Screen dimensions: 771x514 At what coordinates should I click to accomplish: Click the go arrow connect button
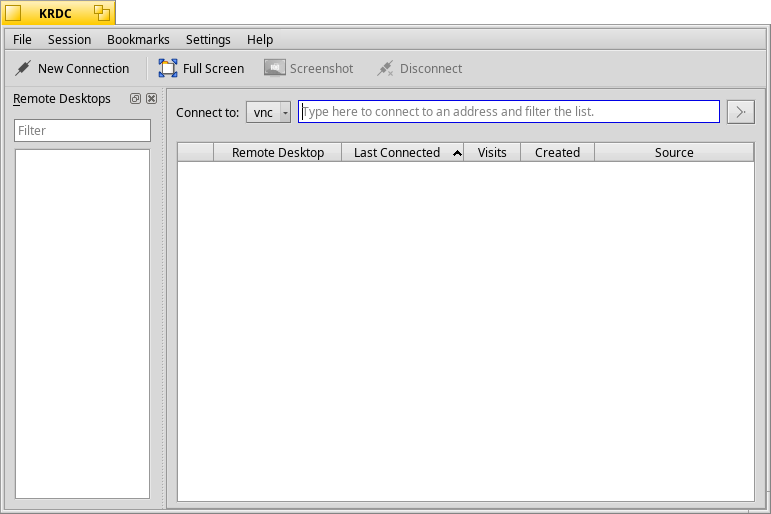click(x=741, y=112)
